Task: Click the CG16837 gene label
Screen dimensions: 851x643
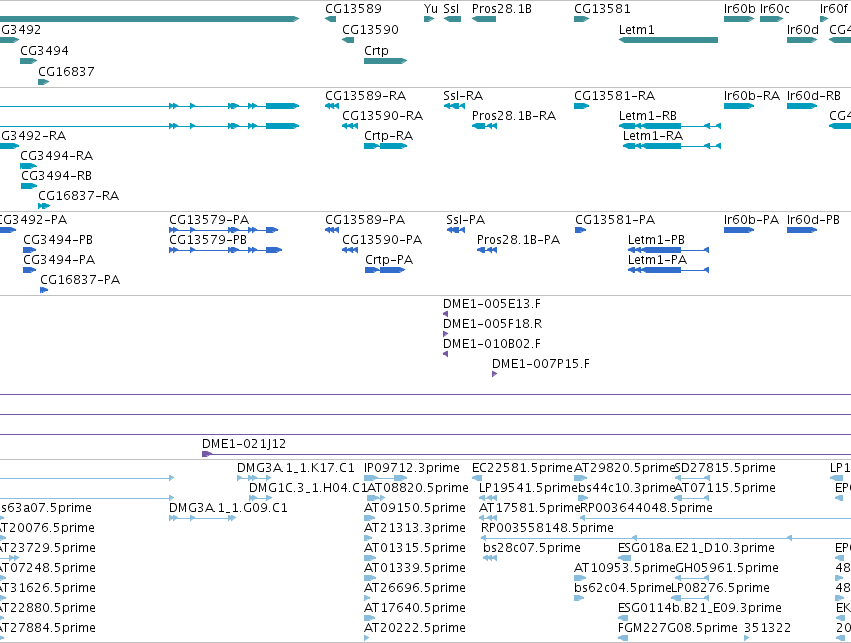Action: (x=66, y=72)
